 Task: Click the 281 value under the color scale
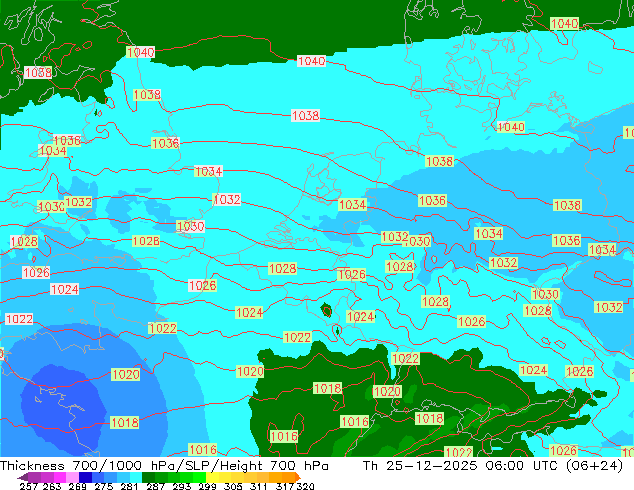coord(129,486)
